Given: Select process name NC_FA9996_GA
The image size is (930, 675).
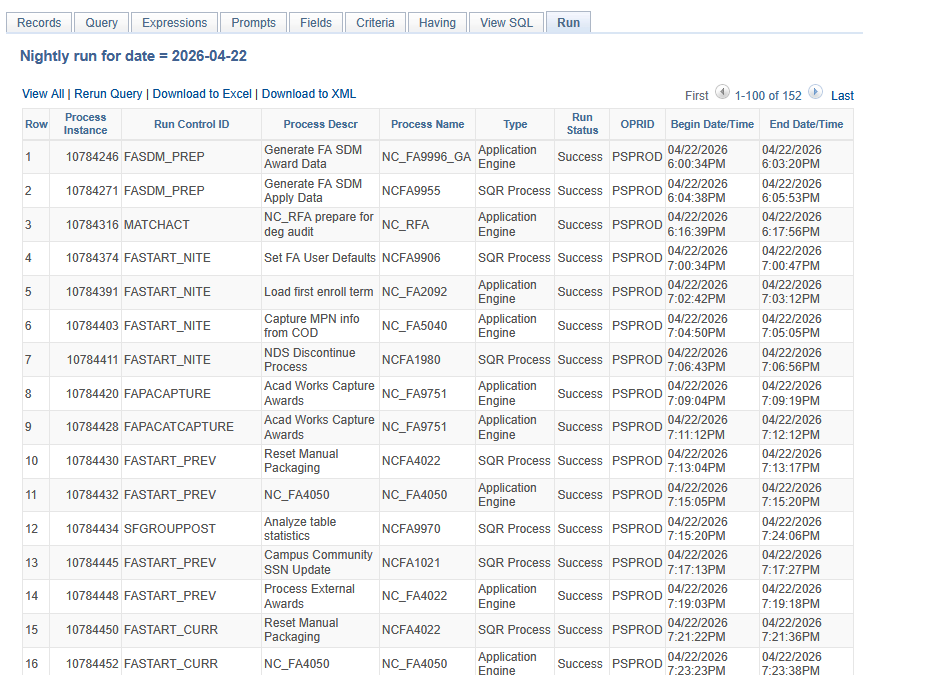Looking at the screenshot, I should [426, 157].
